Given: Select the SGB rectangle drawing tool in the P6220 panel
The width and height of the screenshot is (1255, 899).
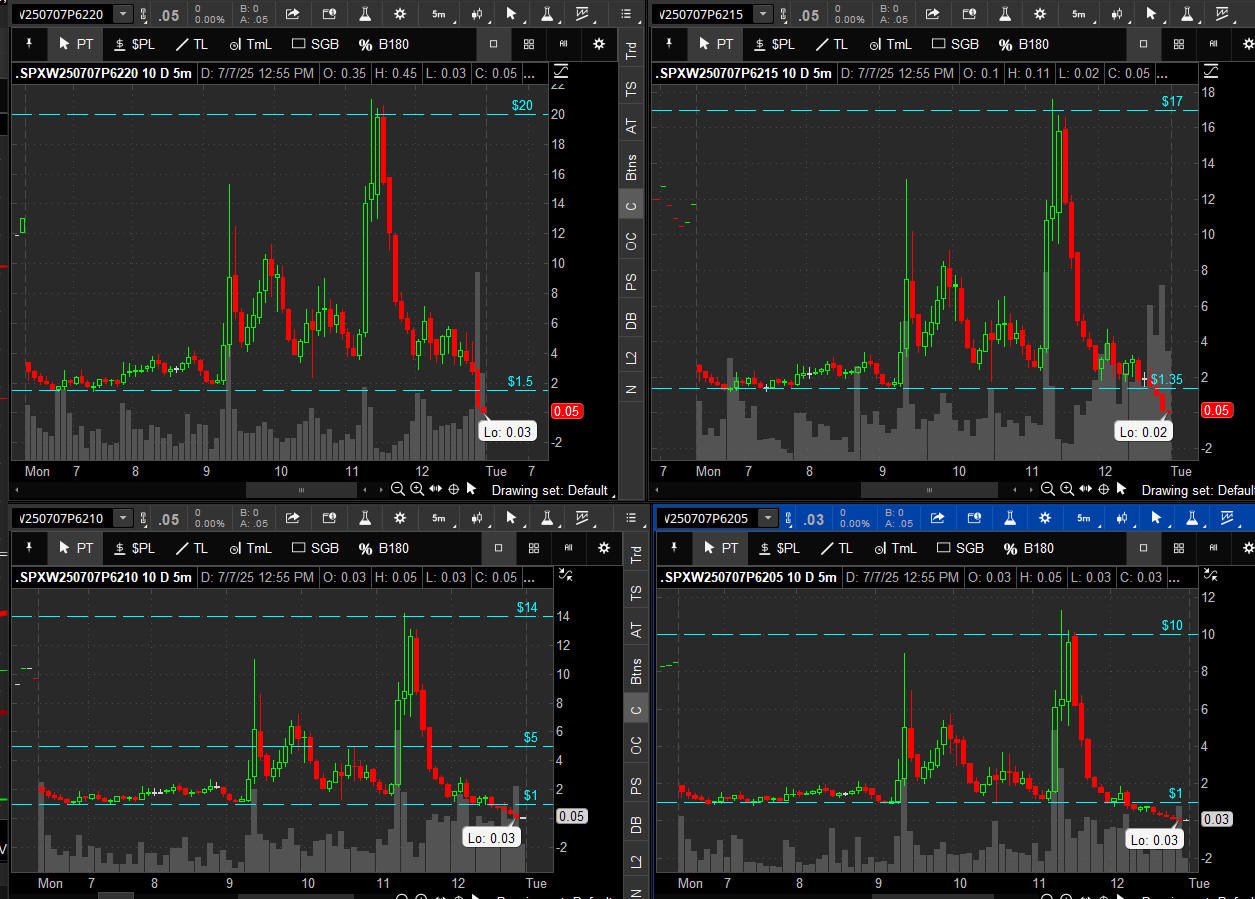Looking at the screenshot, I should 315,44.
